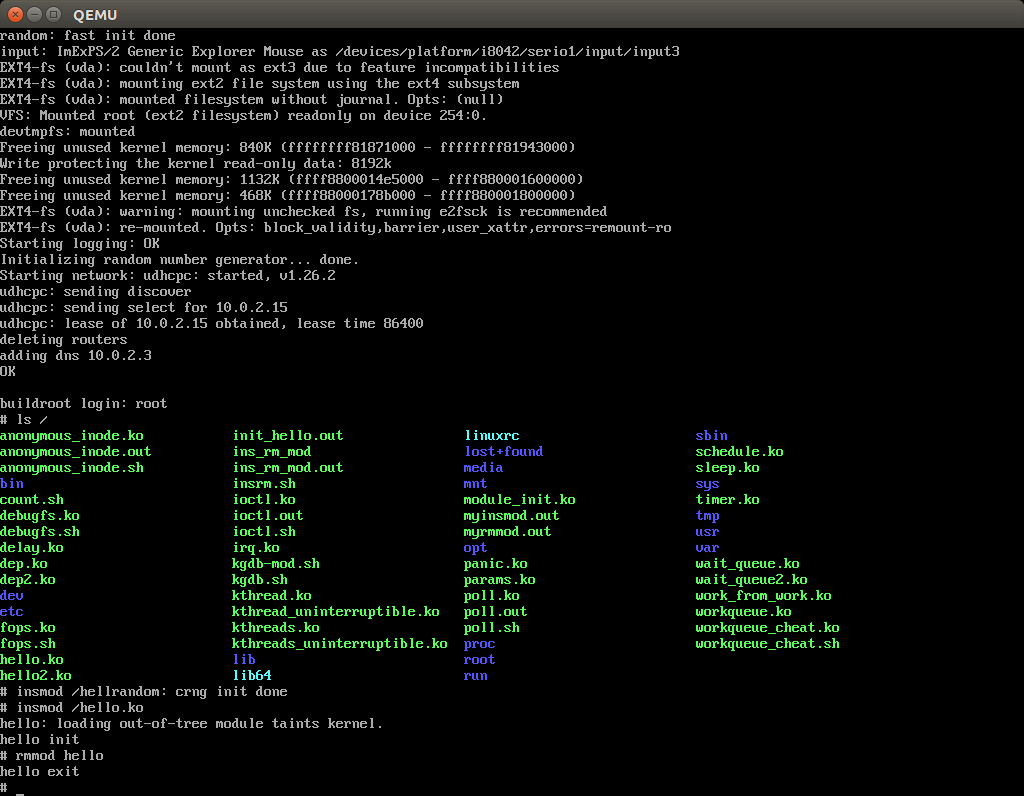Screen dimensions: 1024x796
Task: Click the wait_queue2.ko file name
Action: [x=751, y=580]
